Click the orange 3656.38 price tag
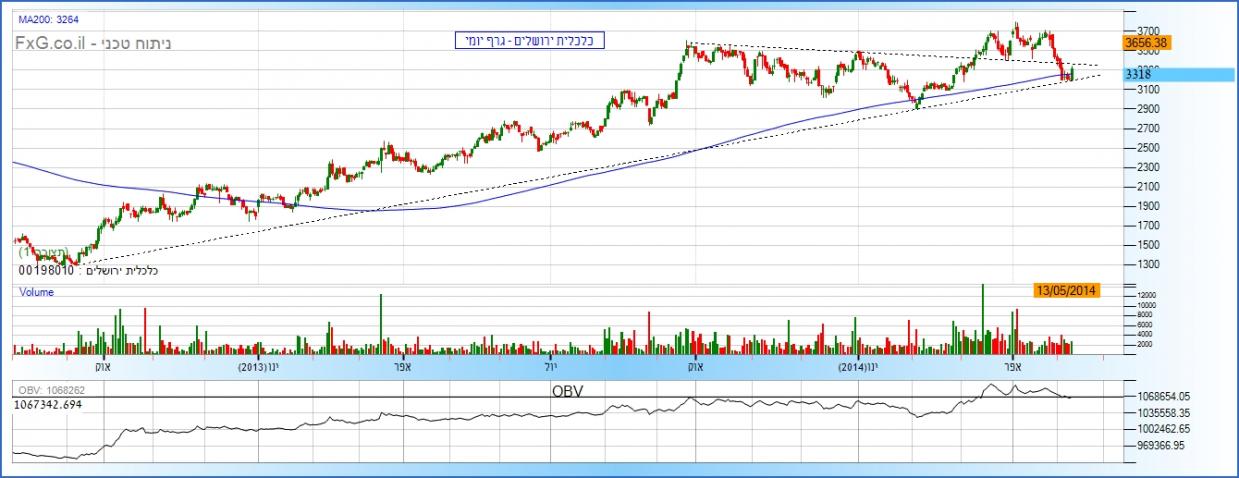This screenshot has width=1239, height=478. point(1146,43)
